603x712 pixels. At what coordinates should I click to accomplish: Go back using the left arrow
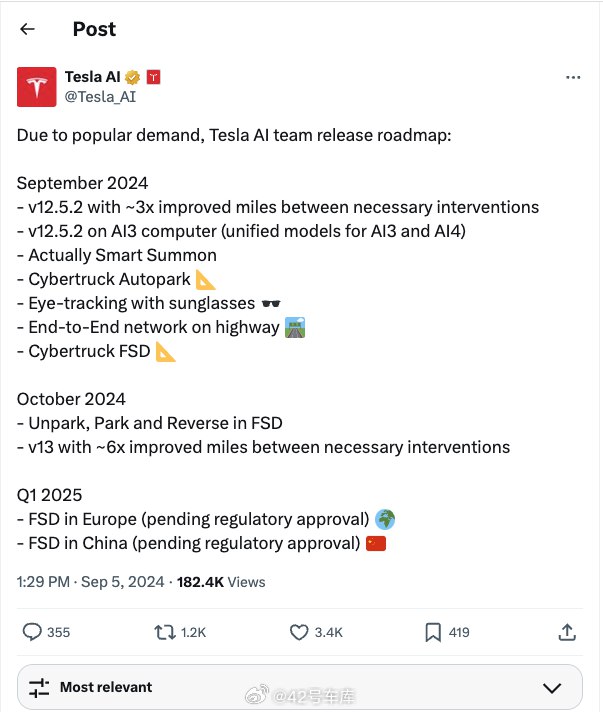(28, 29)
